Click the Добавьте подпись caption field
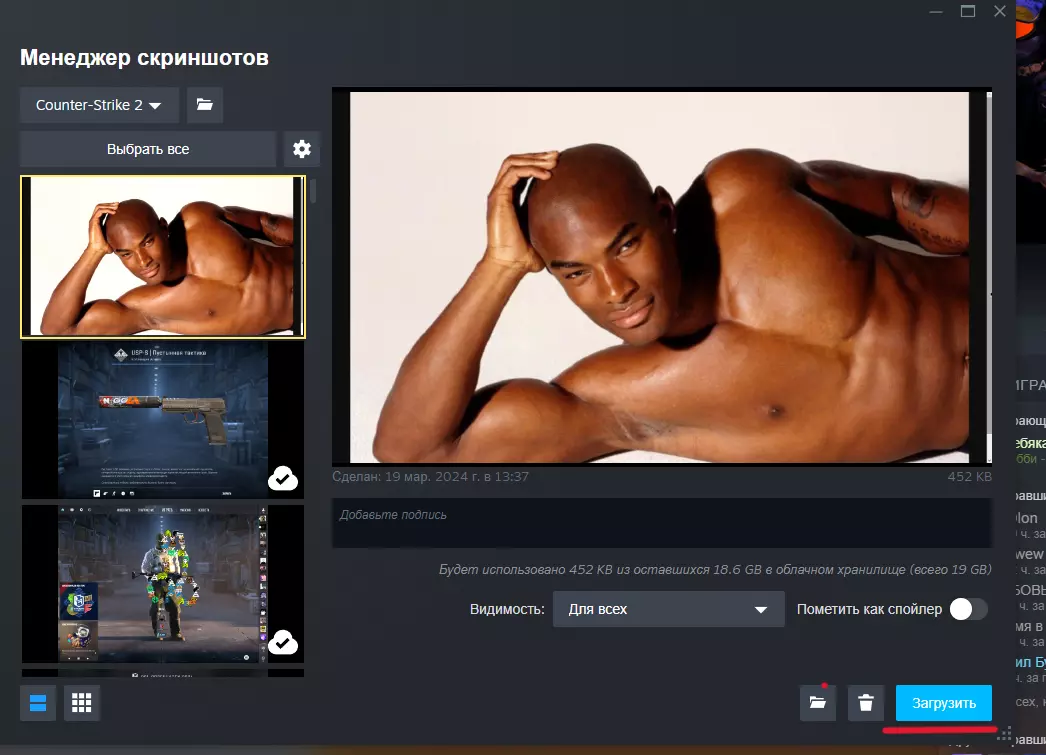 click(x=662, y=523)
